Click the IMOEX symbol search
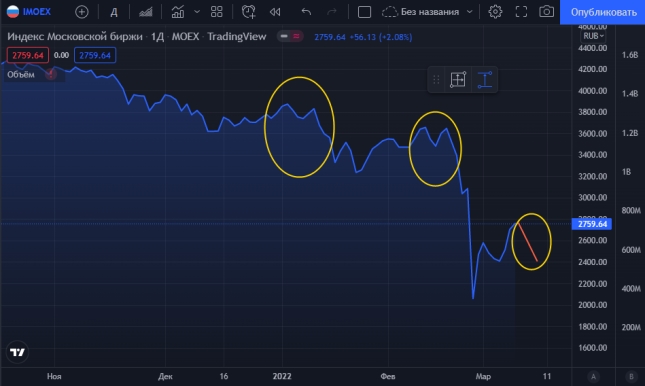This screenshot has height=386, width=645. (28, 12)
